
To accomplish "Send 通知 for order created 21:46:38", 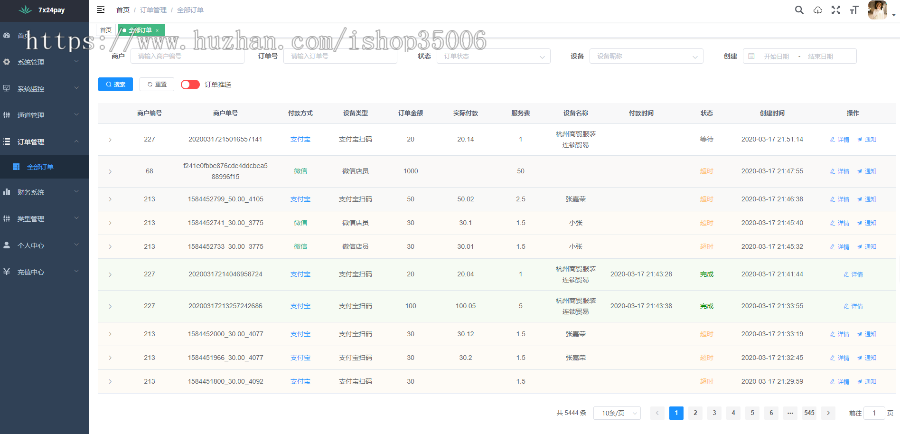I will (x=867, y=199).
